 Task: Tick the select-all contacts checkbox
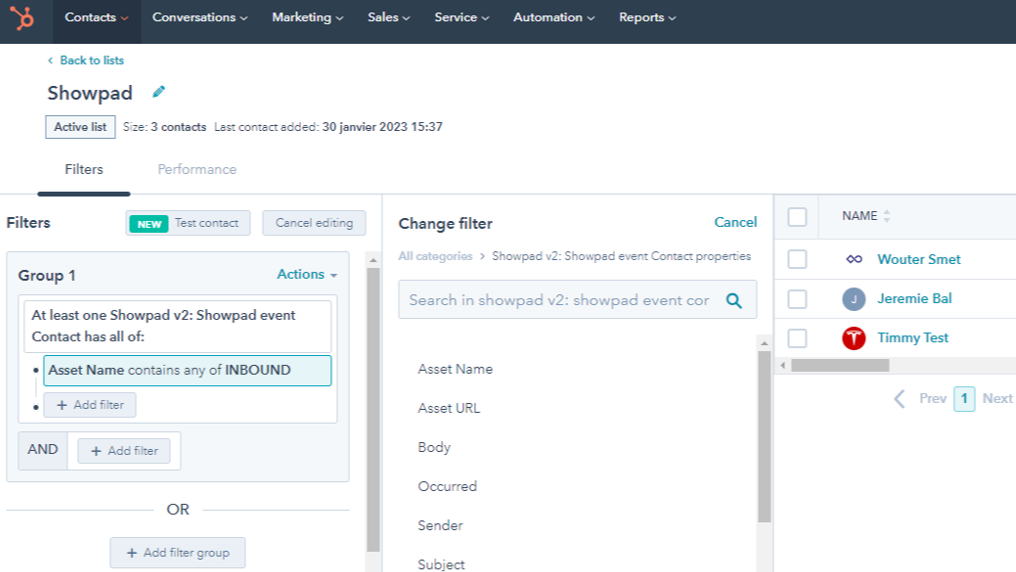[797, 216]
